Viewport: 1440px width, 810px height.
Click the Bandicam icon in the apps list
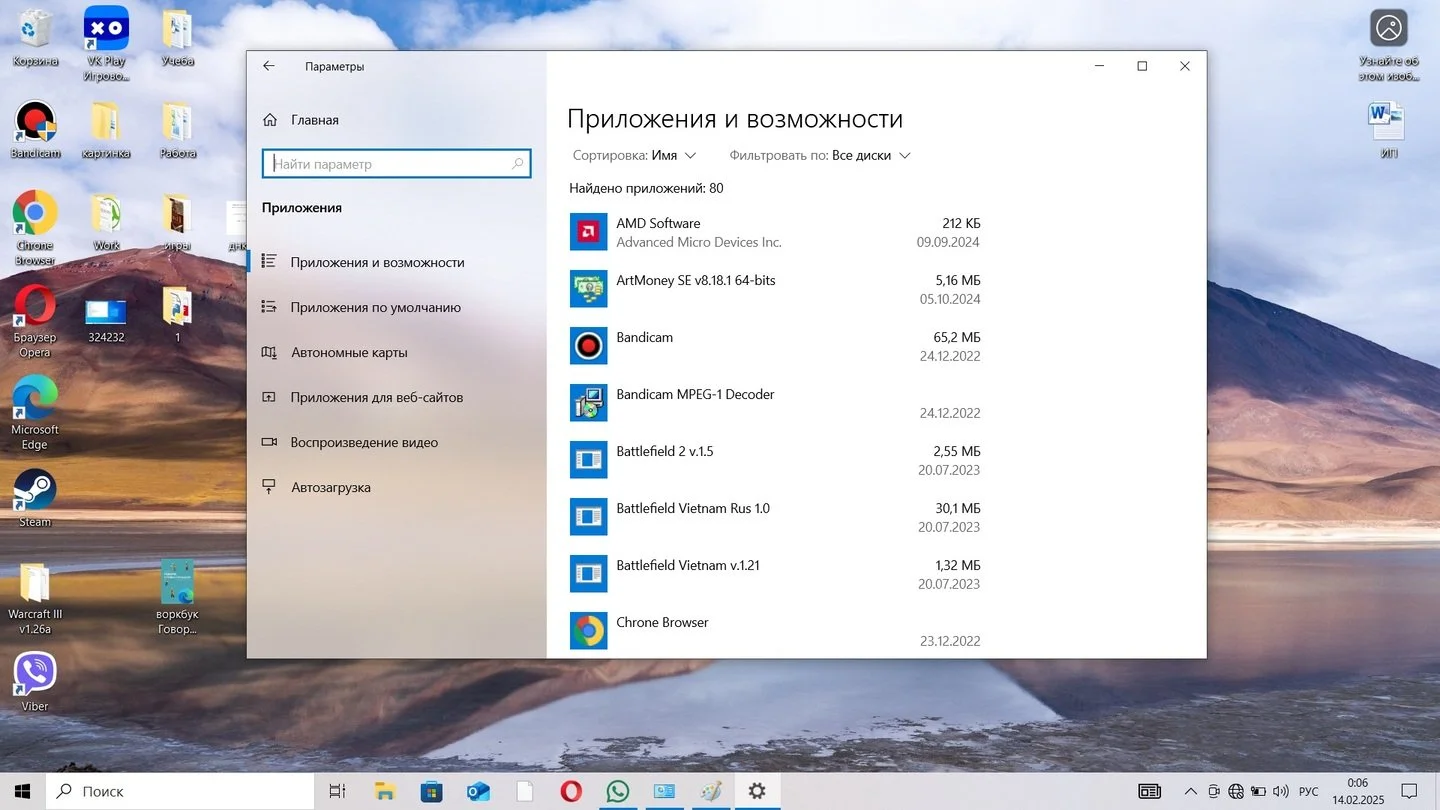588,346
